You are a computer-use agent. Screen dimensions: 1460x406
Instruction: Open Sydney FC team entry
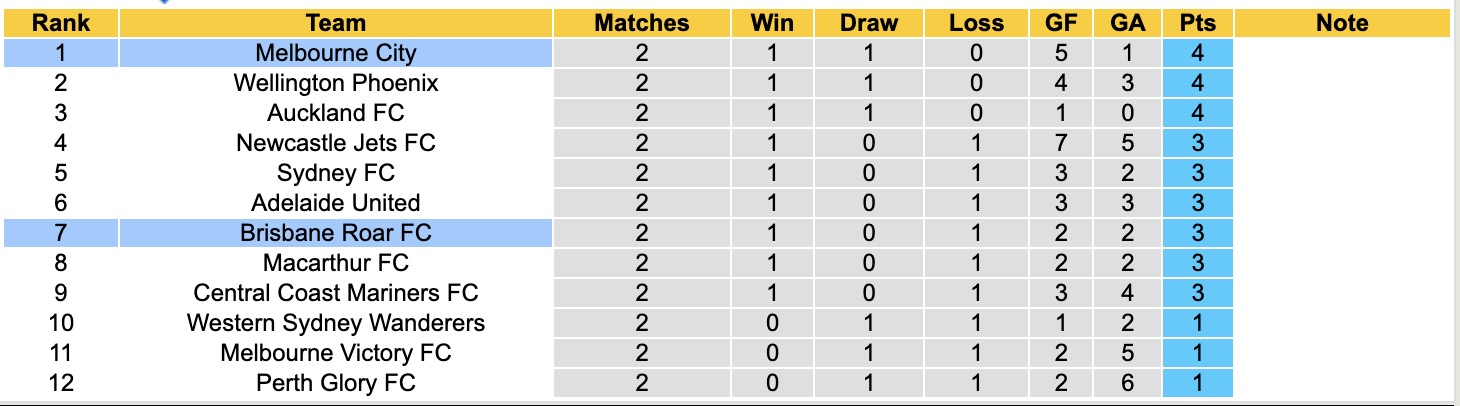tap(336, 173)
